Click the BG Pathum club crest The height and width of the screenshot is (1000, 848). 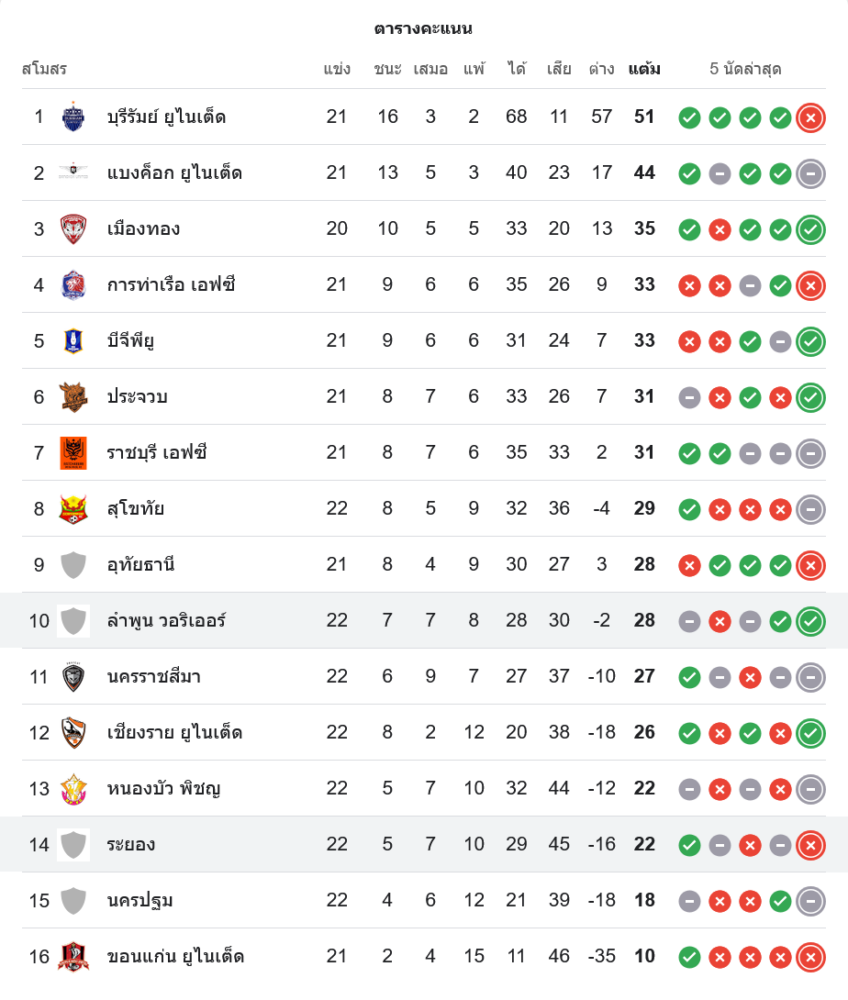[x=74, y=341]
